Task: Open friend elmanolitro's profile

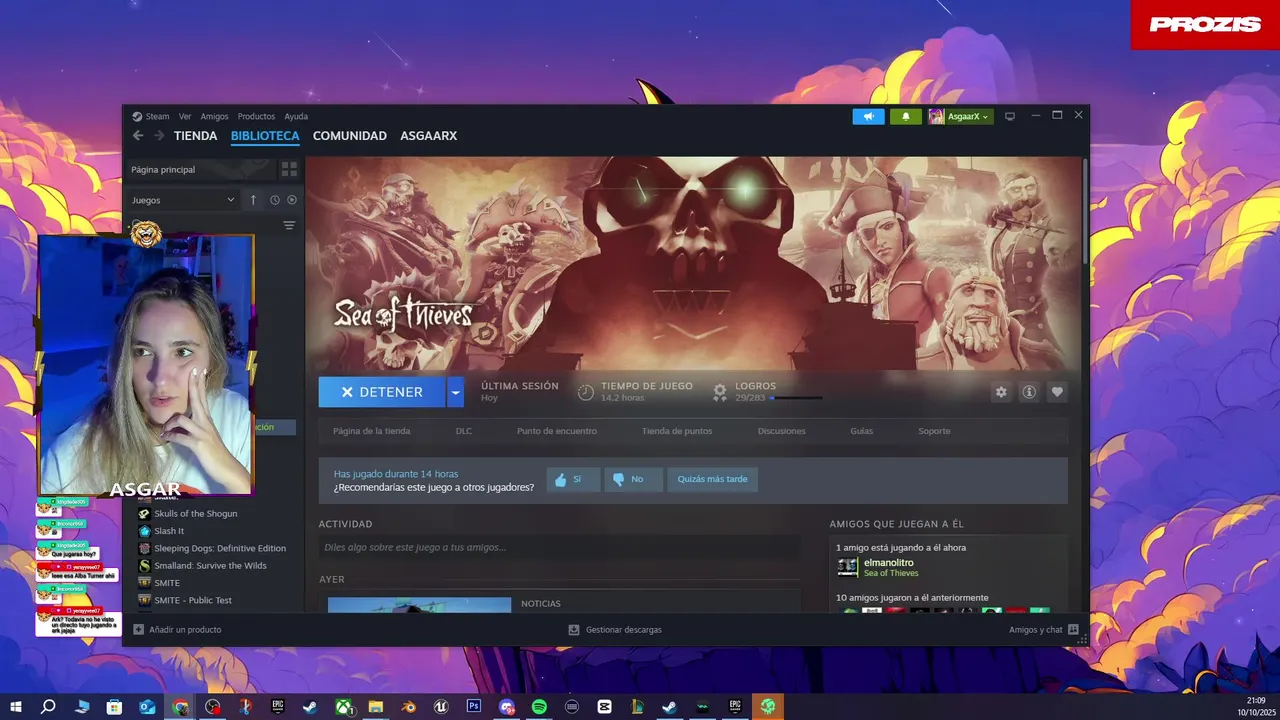Action: coord(888,563)
